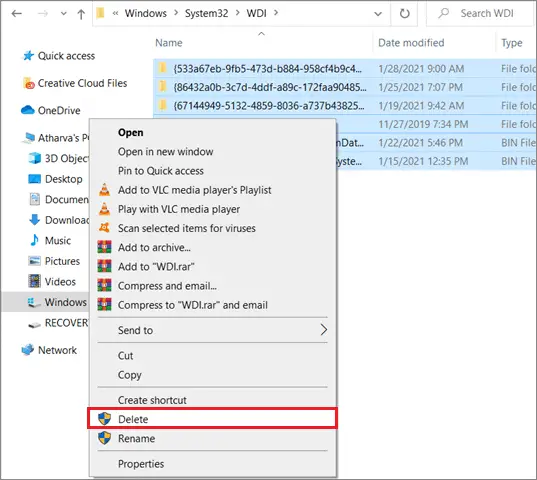Click folder icon of {67144949 row
Screen dimensions: 537x480
click(x=163, y=105)
